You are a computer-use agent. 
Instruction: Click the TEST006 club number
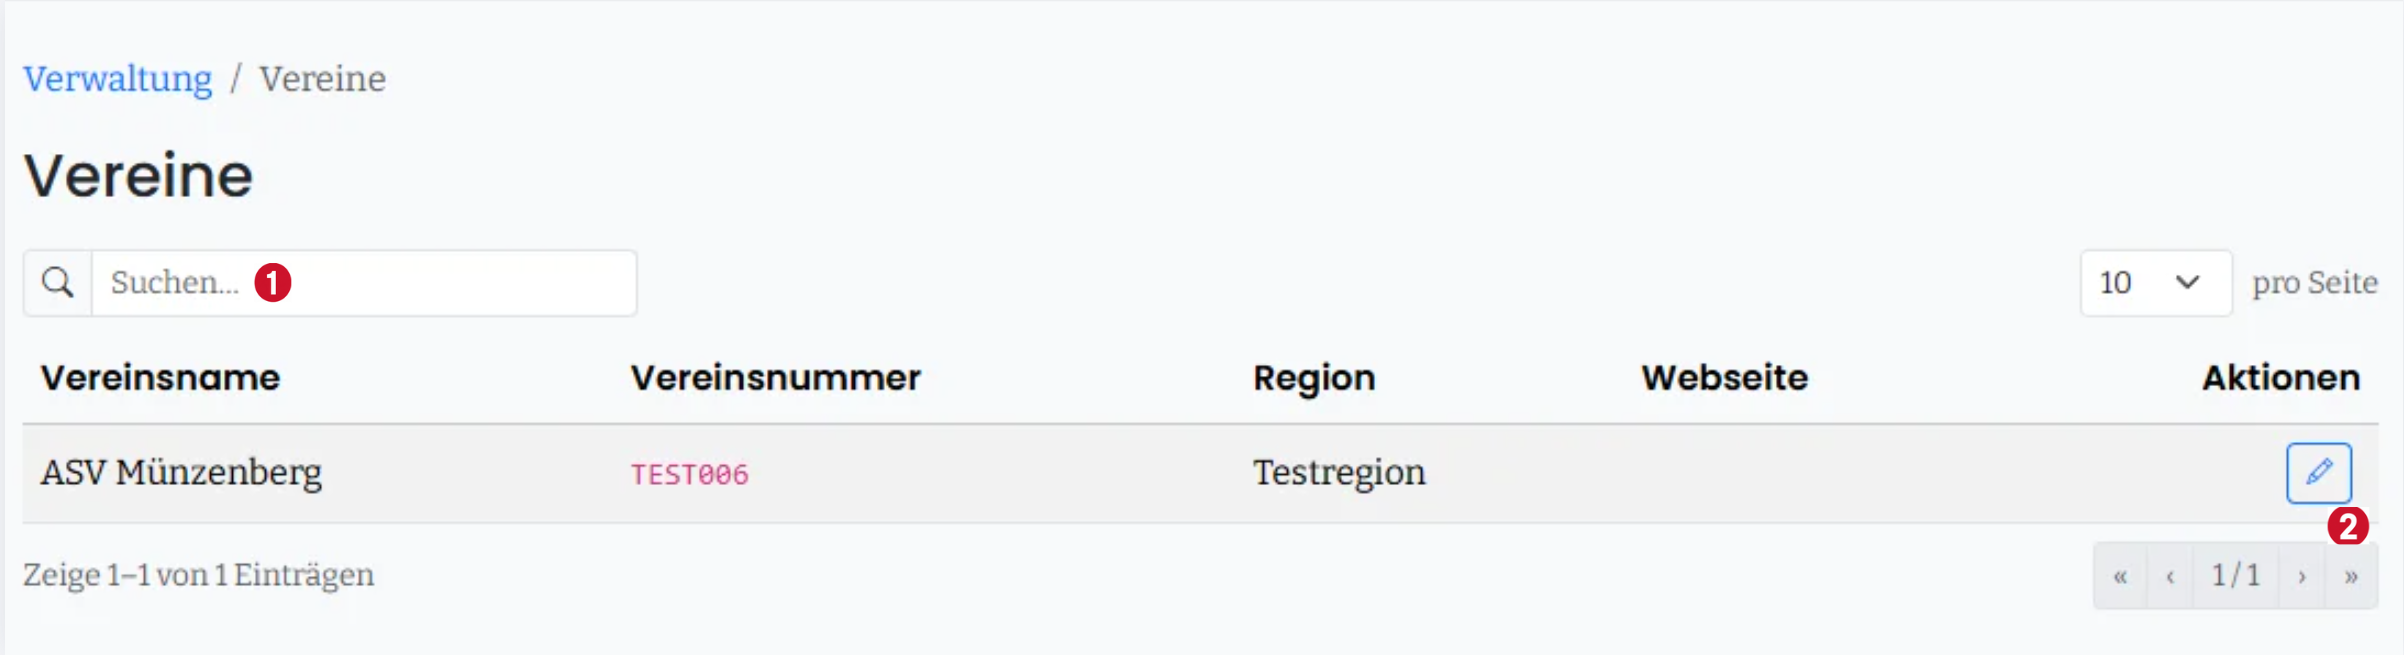click(689, 475)
